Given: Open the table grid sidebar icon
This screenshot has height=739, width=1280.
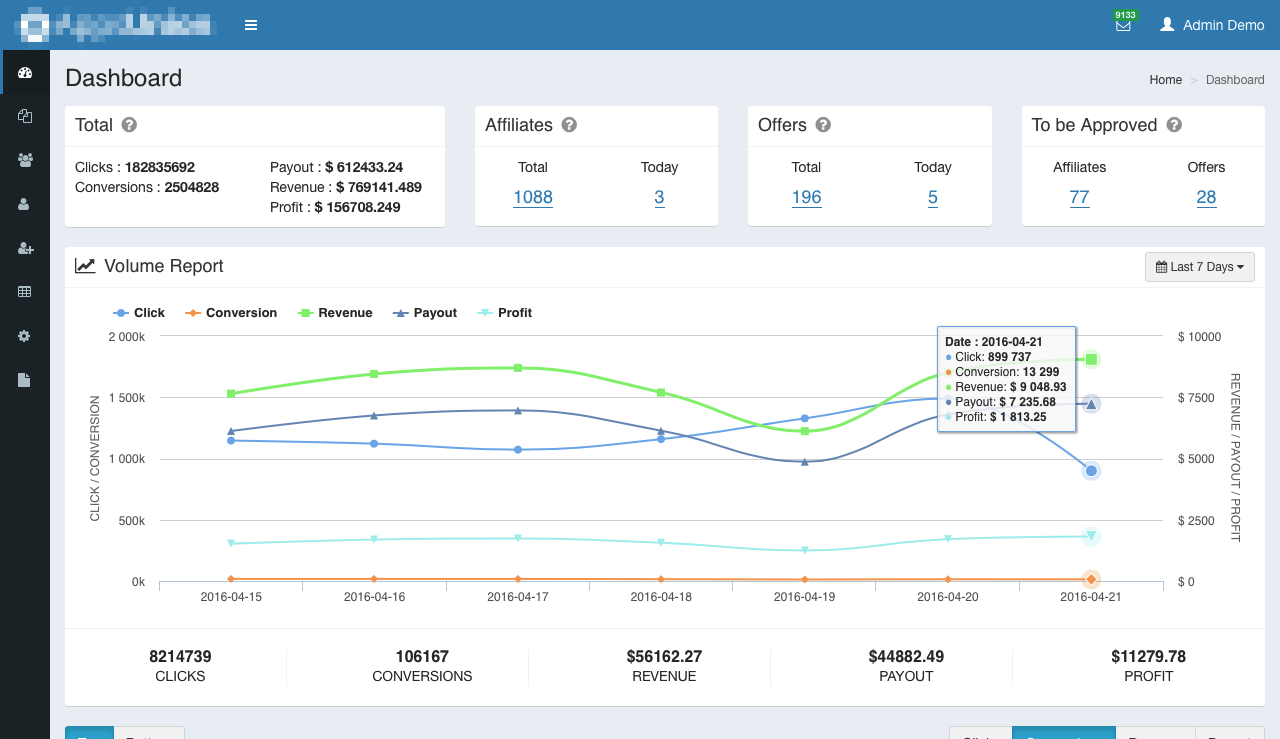Looking at the screenshot, I should (25, 292).
